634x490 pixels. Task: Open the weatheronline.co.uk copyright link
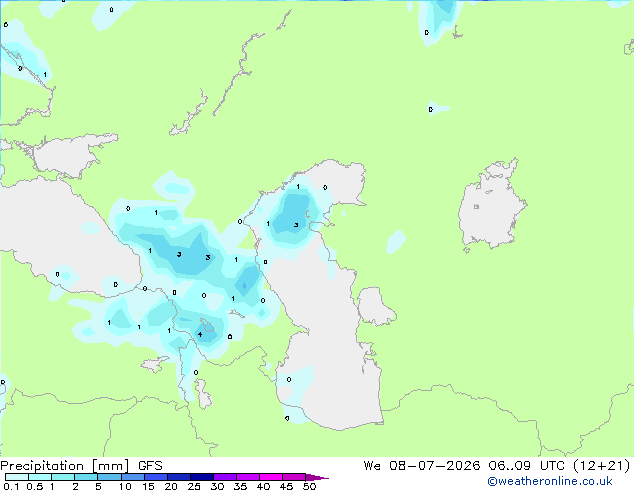pyautogui.click(x=550, y=481)
